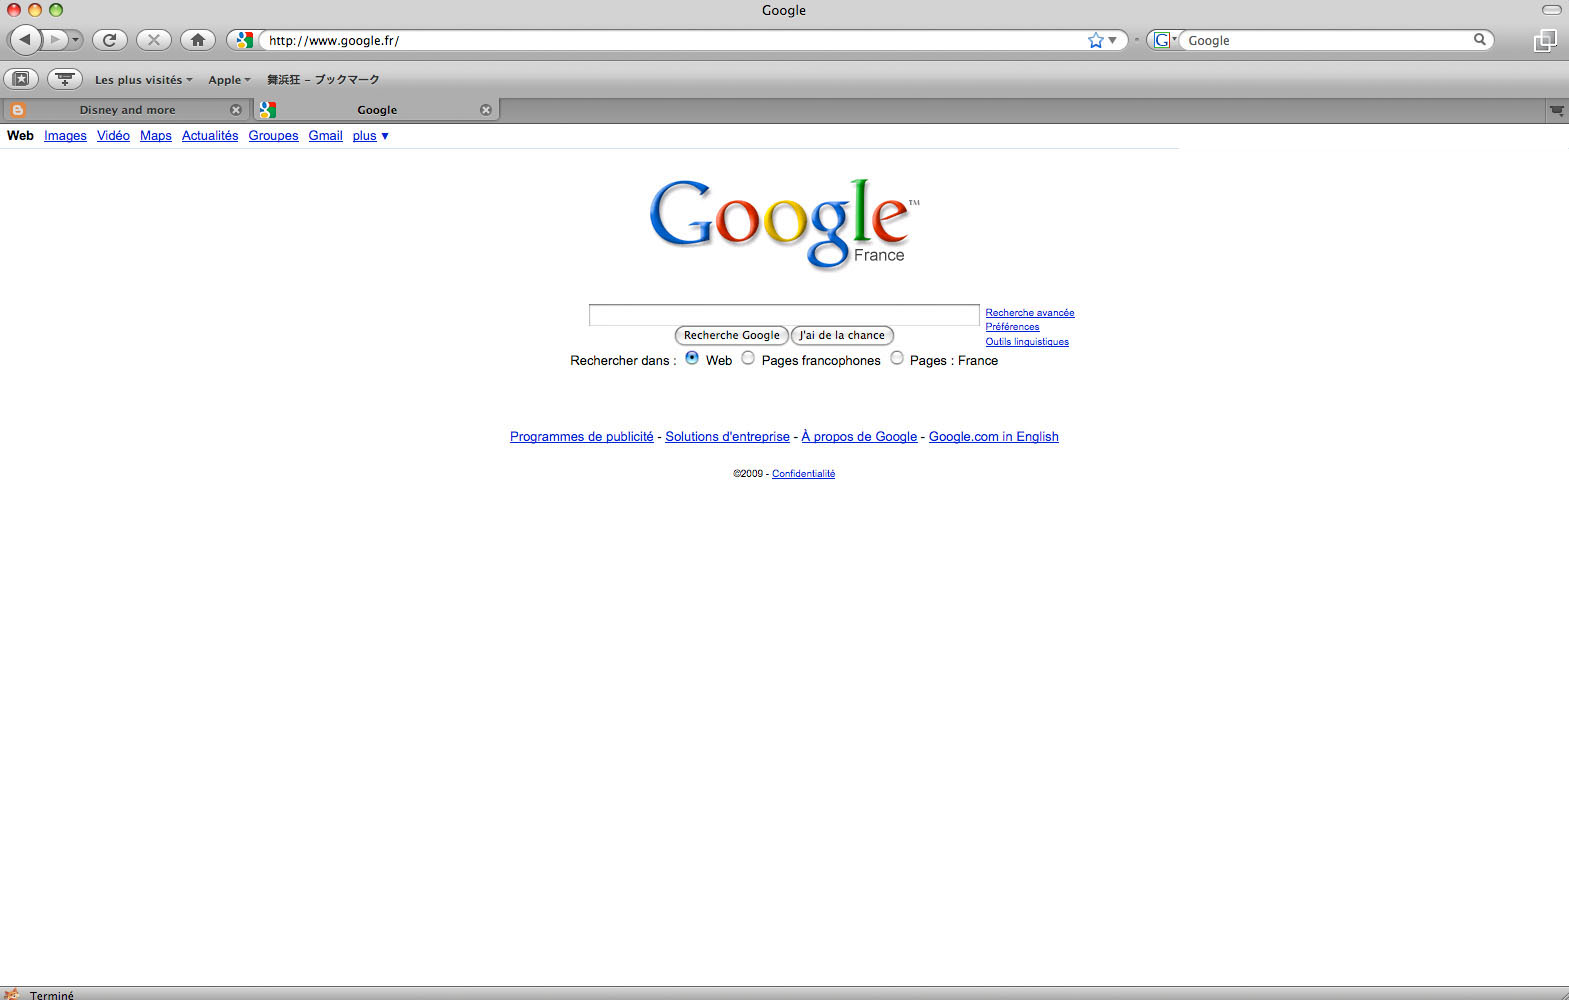Open the URL history dropdown arrow
Image resolution: width=1569 pixels, height=1000 pixels.
click(x=1113, y=40)
